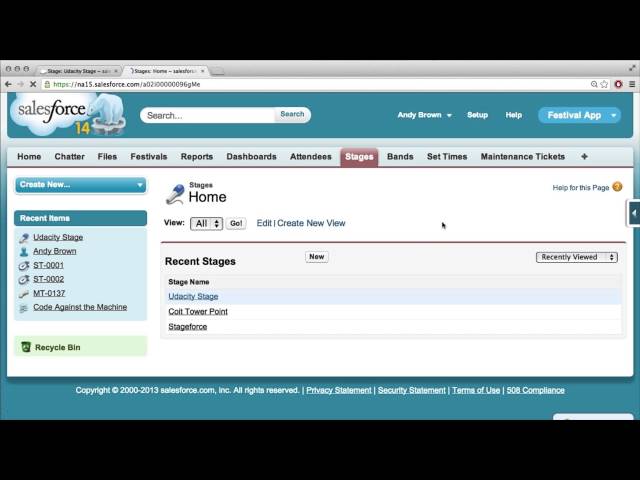Viewport: 640px width, 480px height.
Task: Click the Edit view link
Action: pyautogui.click(x=264, y=223)
